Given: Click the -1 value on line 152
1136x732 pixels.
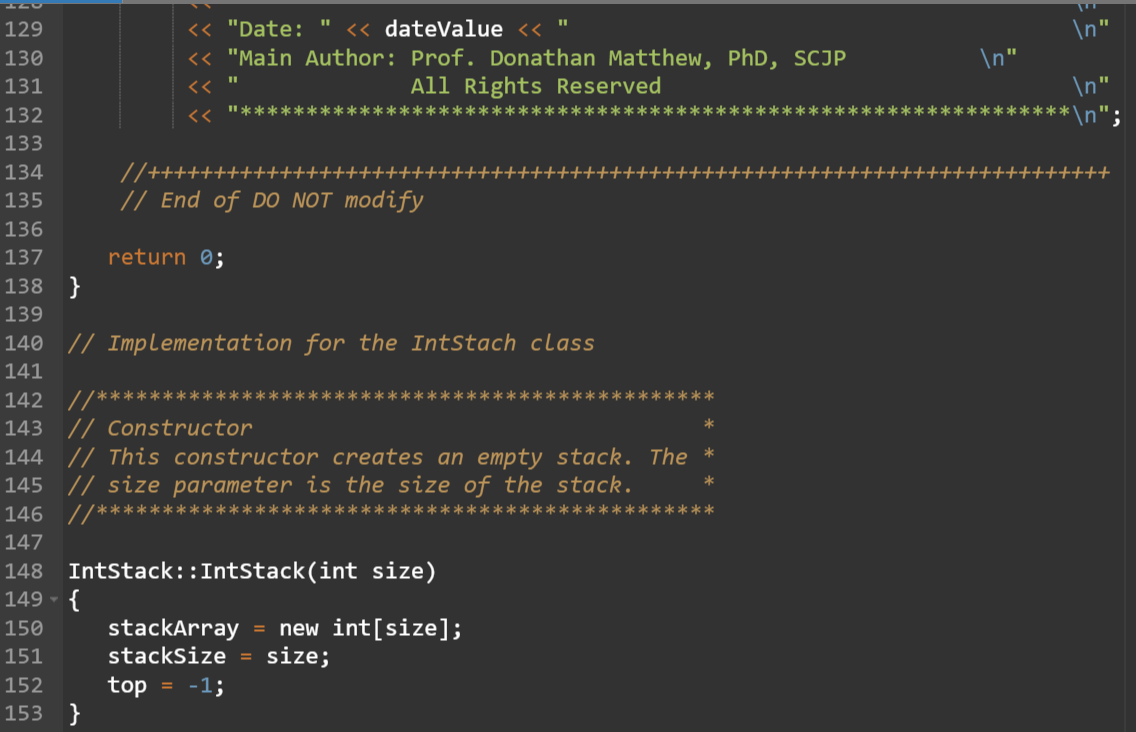Looking at the screenshot, I should [x=199, y=685].
